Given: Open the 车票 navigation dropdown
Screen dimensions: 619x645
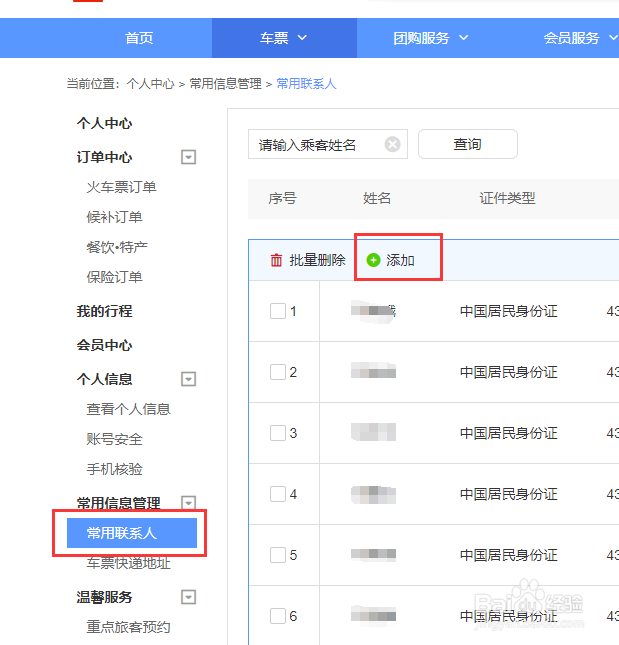Looking at the screenshot, I should click(x=284, y=38).
